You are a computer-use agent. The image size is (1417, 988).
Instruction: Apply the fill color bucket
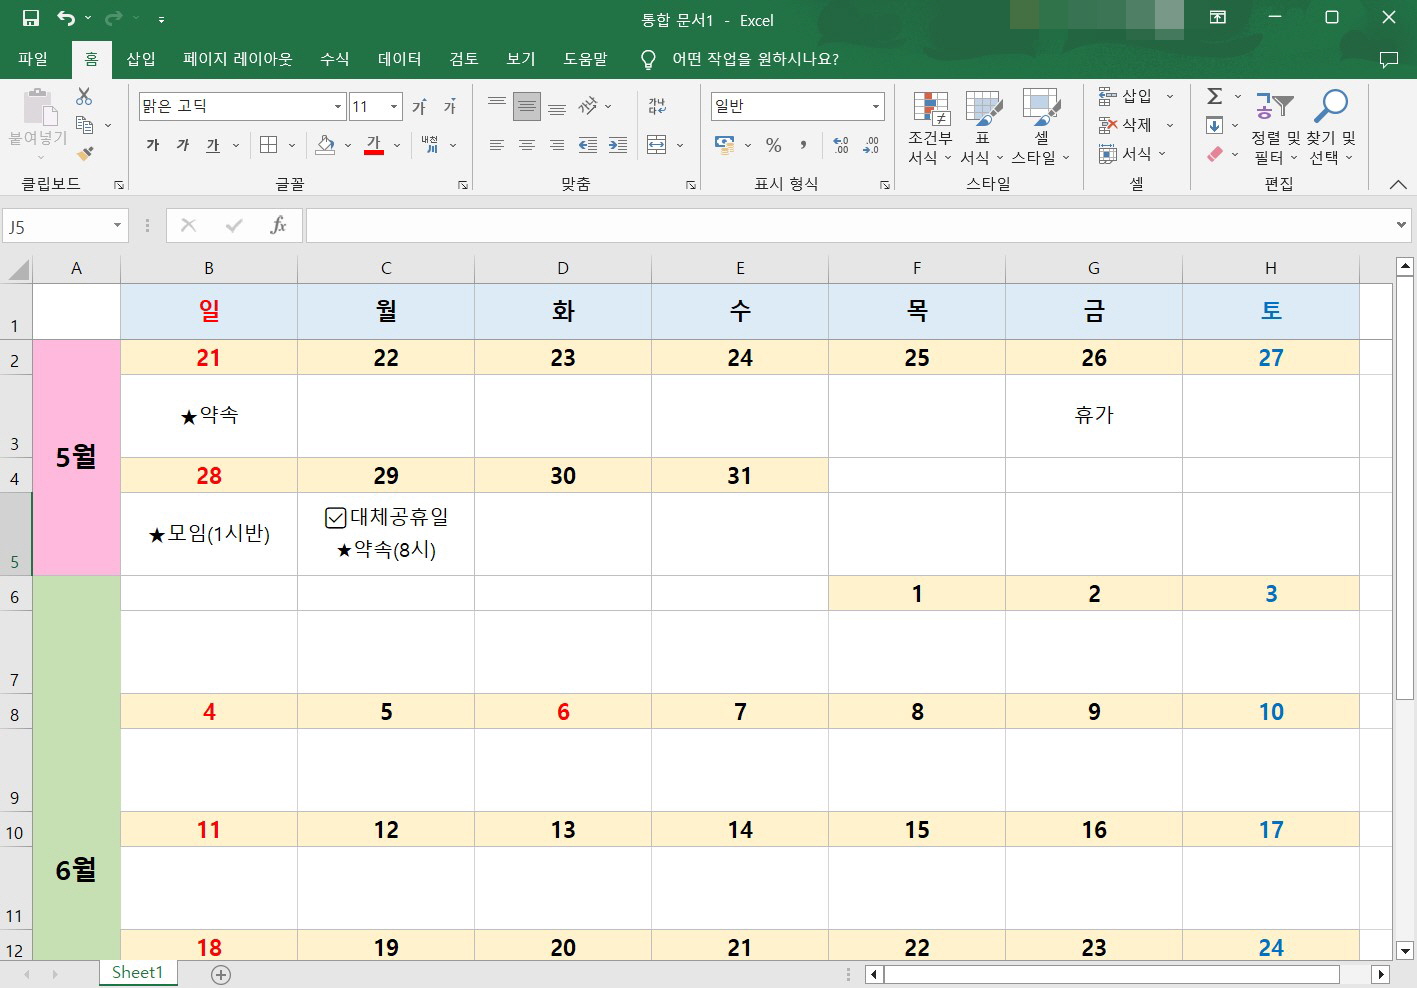pos(325,145)
